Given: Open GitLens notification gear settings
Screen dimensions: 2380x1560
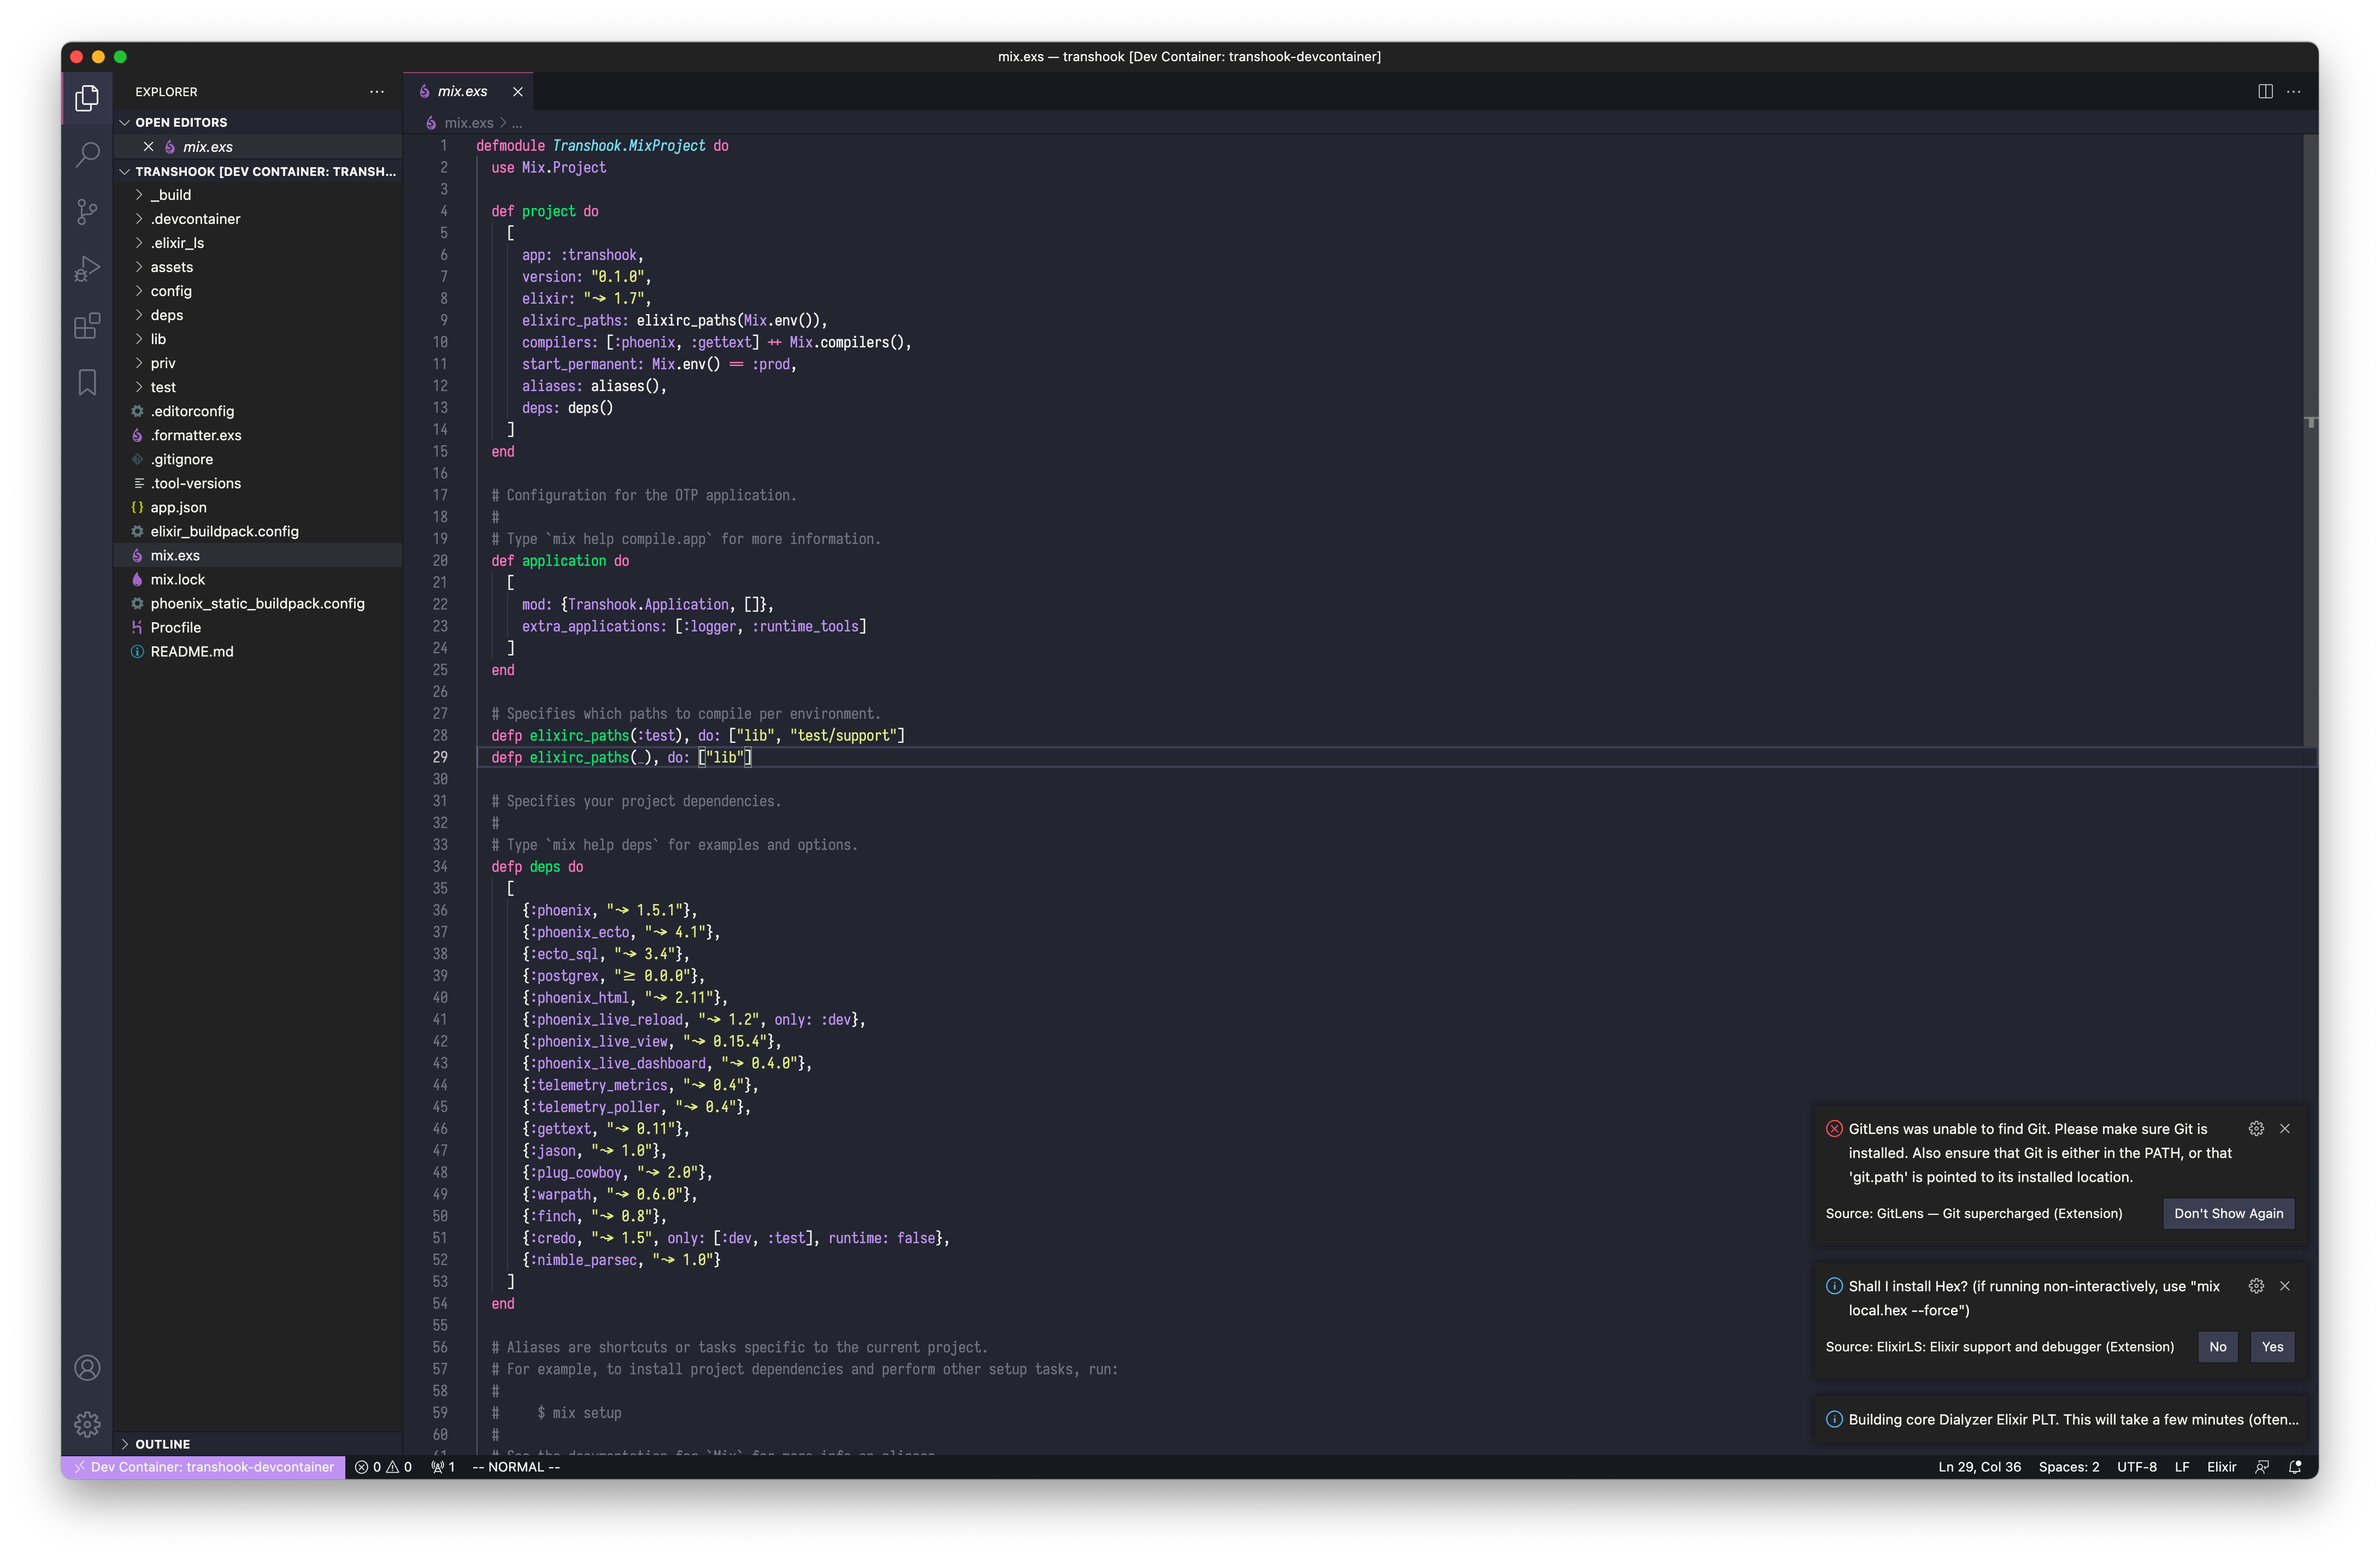Looking at the screenshot, I should click(2256, 1128).
